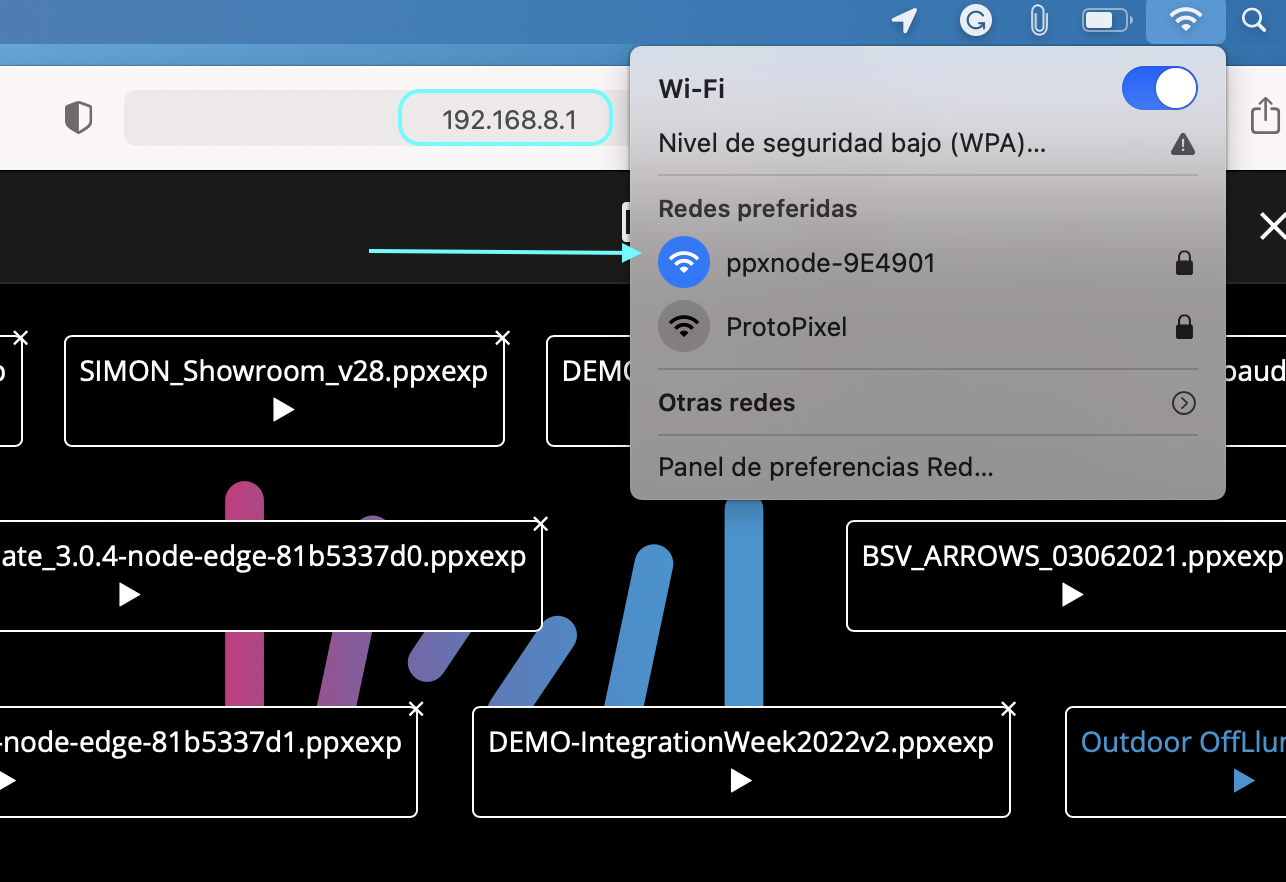This screenshot has height=882, width=1286.
Task: Click the privacy shield icon in the browser
Action: point(78,116)
